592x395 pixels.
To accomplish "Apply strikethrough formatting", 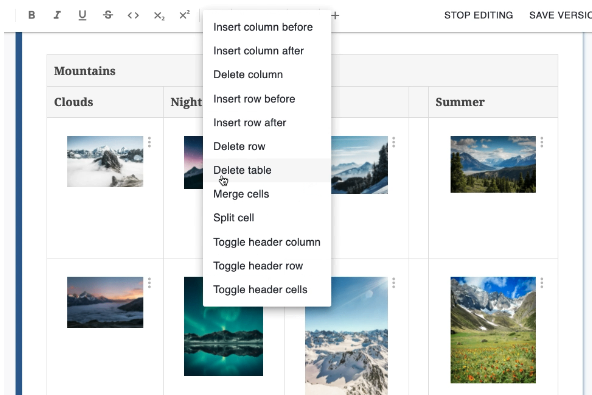I will tap(108, 15).
